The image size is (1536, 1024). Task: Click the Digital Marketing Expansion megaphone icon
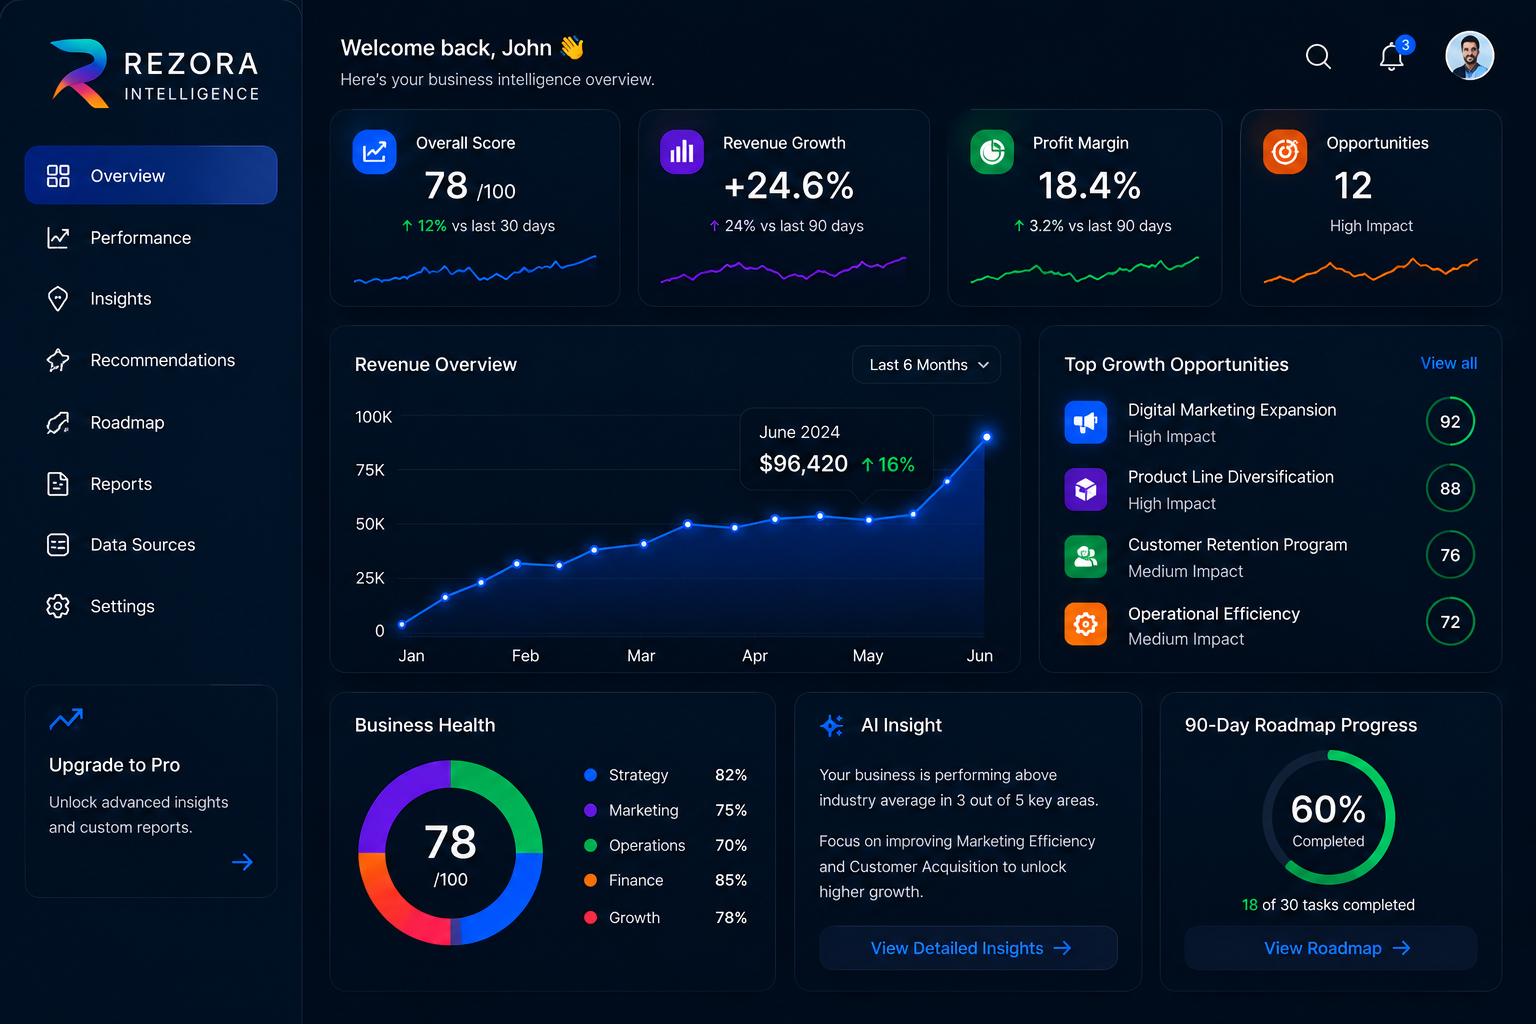pos(1086,422)
